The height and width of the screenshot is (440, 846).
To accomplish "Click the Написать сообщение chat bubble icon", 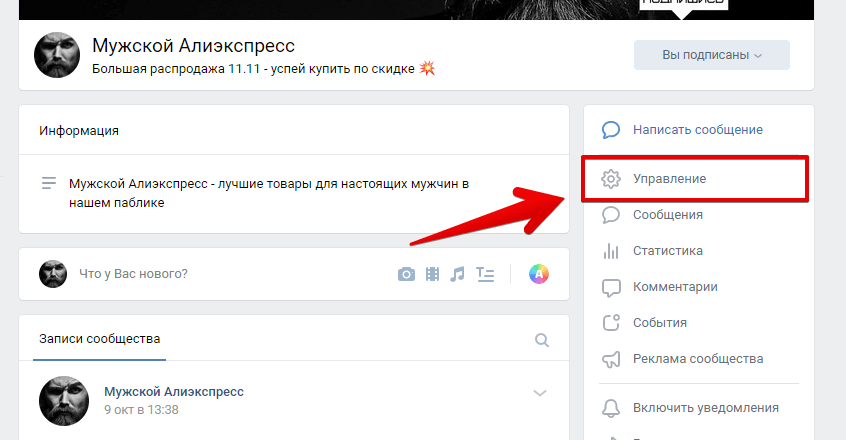I will (x=611, y=130).
